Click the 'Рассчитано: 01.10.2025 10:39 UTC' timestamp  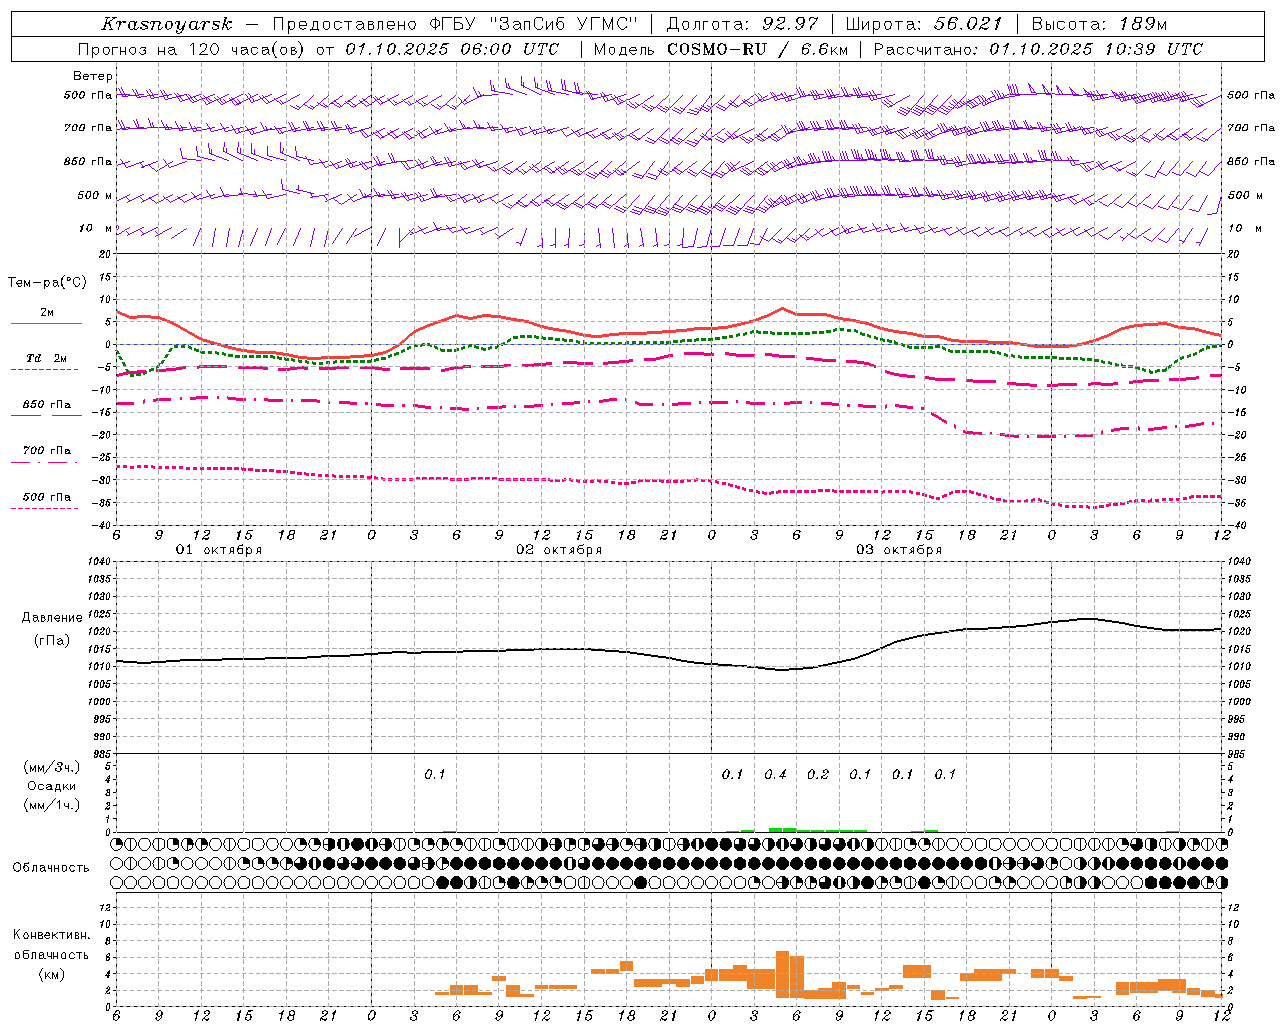coord(1038,49)
